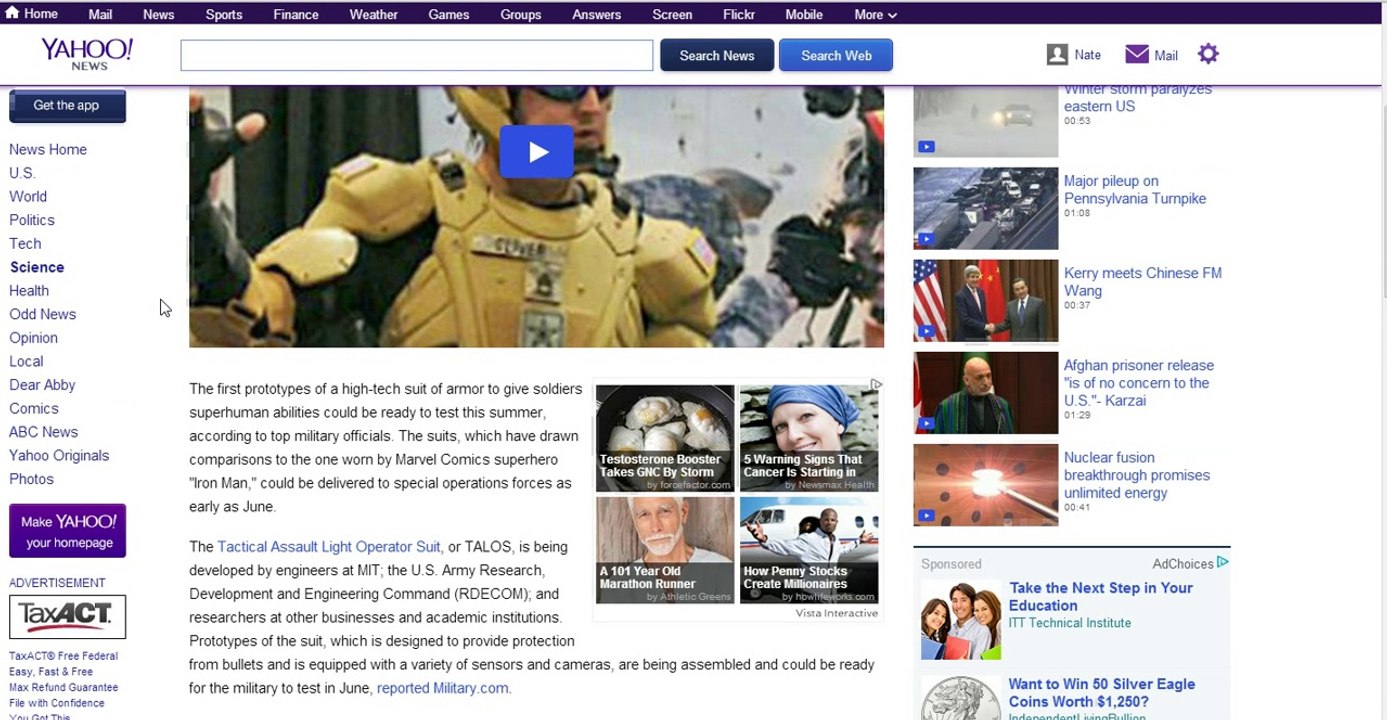The width and height of the screenshot is (1387, 720).
Task: Open the settings gear icon
Action: (x=1208, y=54)
